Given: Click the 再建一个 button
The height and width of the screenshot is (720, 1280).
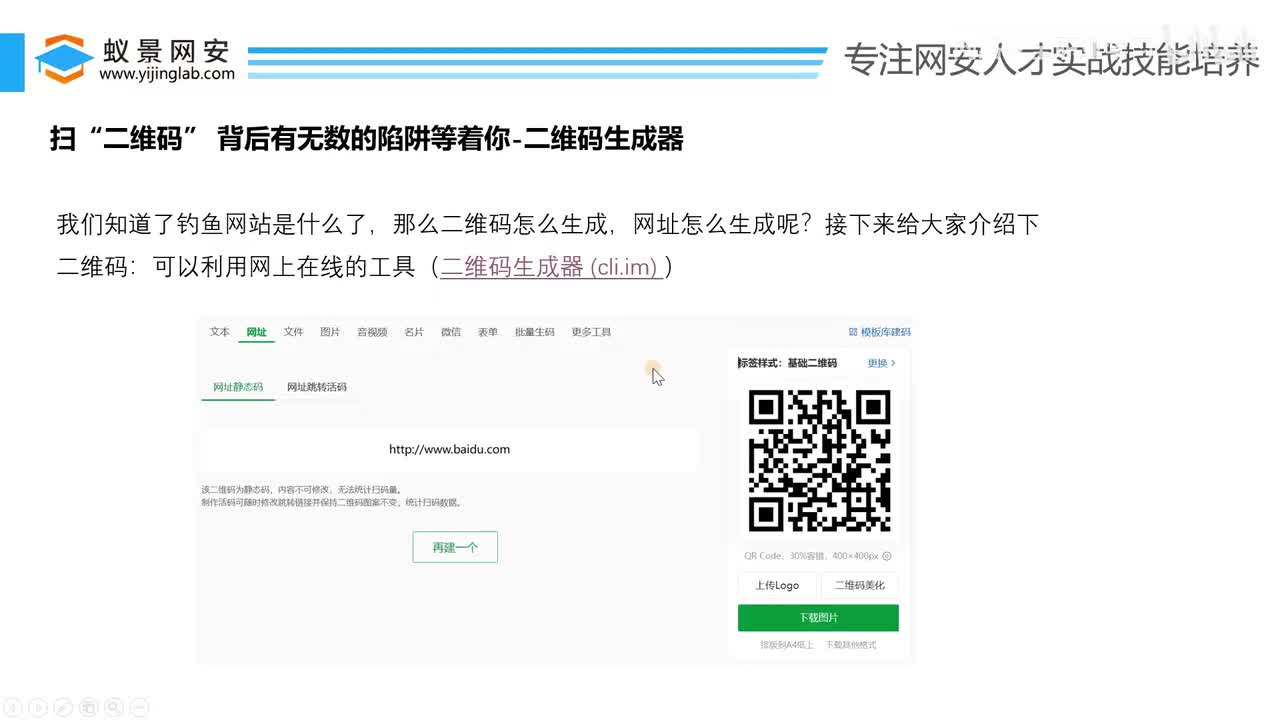Looking at the screenshot, I should tap(455, 547).
